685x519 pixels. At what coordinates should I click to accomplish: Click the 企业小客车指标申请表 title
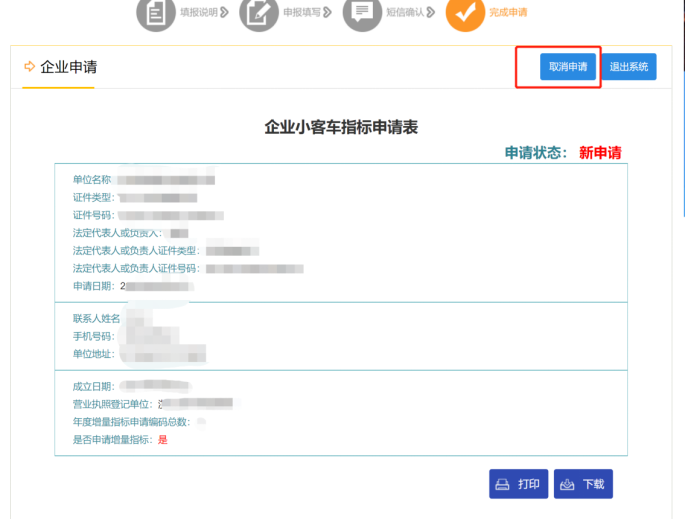coord(341,127)
